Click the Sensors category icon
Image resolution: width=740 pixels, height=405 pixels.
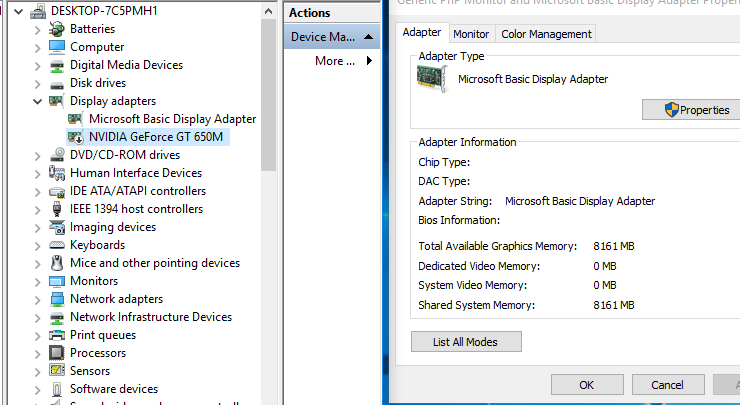click(57, 371)
